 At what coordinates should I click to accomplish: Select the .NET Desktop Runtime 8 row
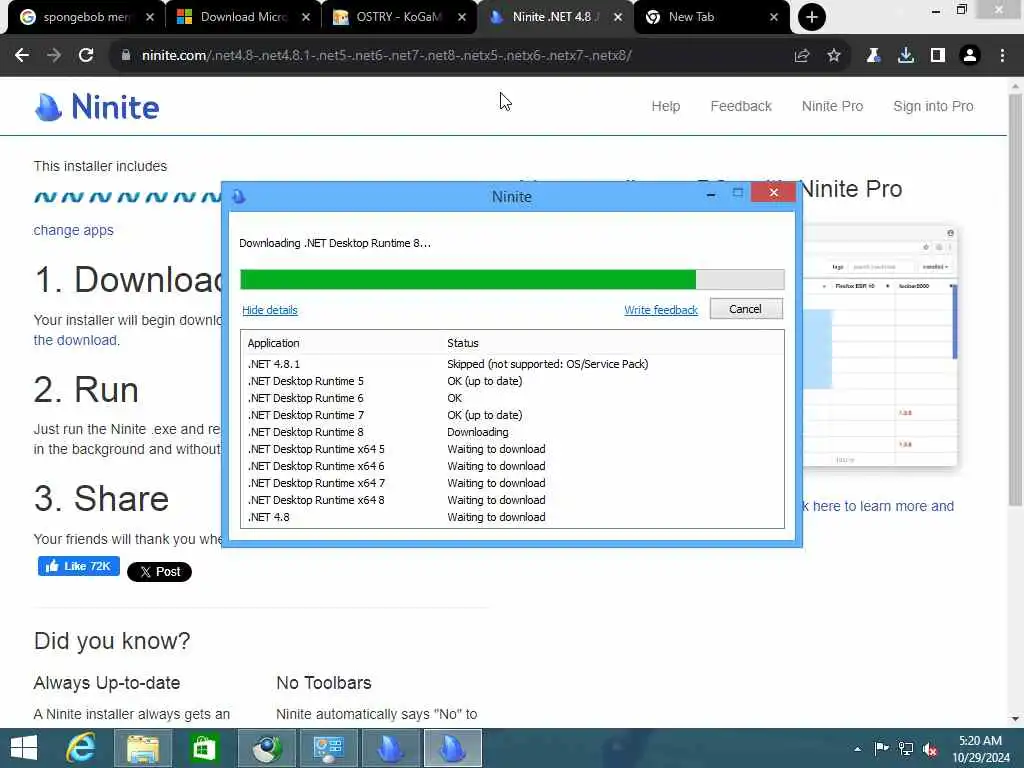(x=512, y=432)
